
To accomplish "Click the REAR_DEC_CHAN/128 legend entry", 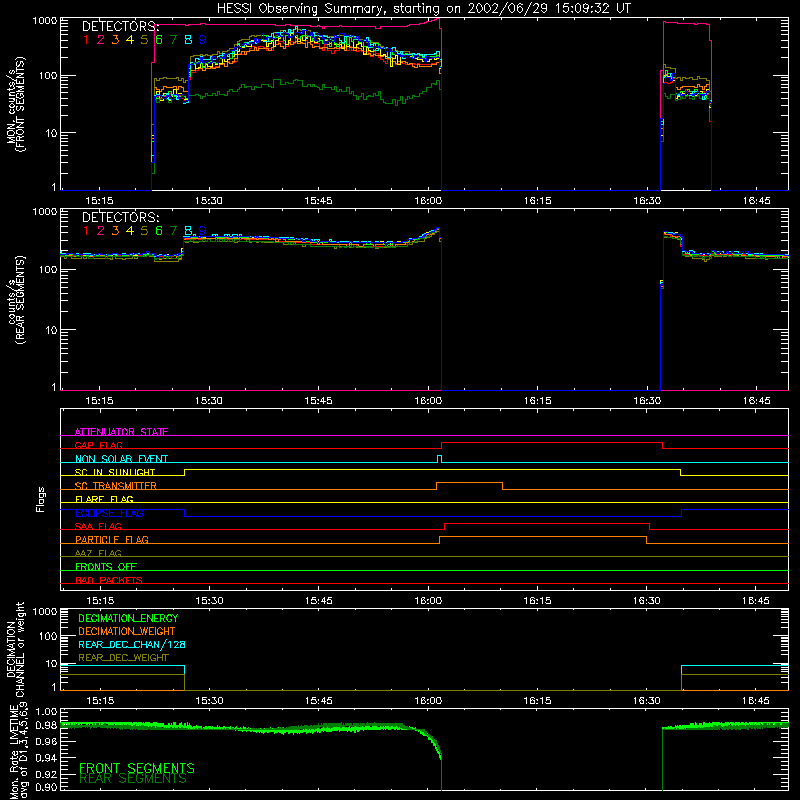I will [132, 644].
